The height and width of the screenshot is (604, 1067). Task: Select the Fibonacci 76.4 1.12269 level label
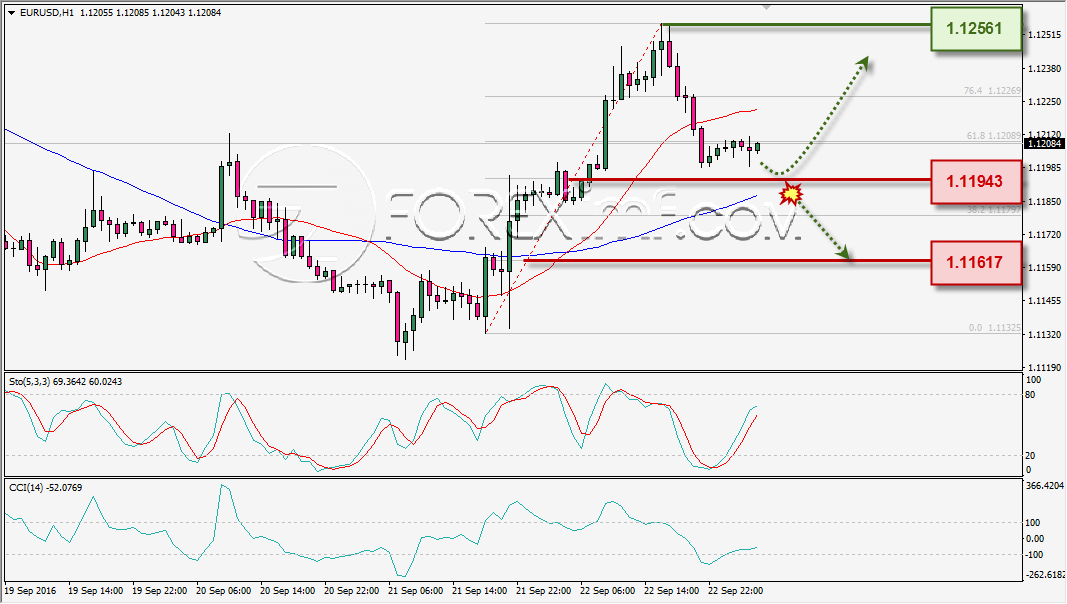click(x=992, y=90)
